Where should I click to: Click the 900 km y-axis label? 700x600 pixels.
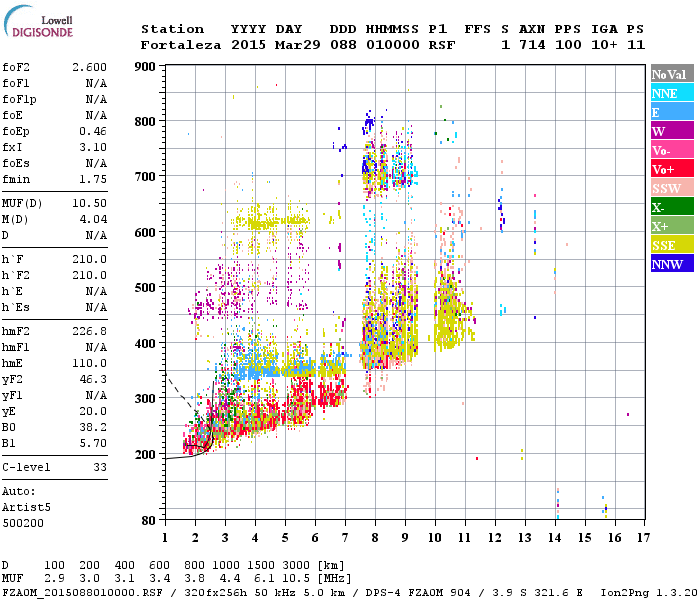pyautogui.click(x=145, y=67)
